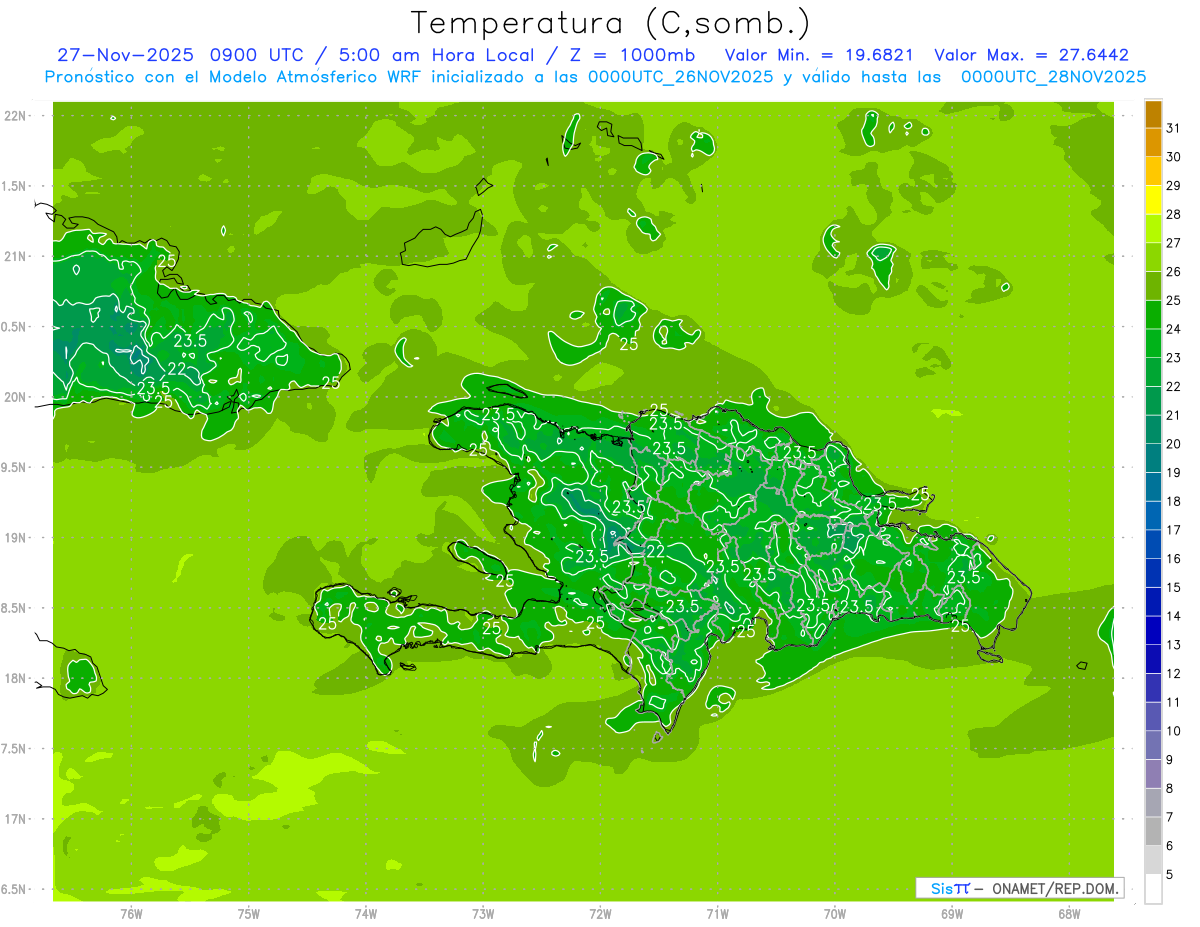Click the 27 label on the color scale
Image resolution: width=1200 pixels, height=927 pixels.
[x=1173, y=243]
